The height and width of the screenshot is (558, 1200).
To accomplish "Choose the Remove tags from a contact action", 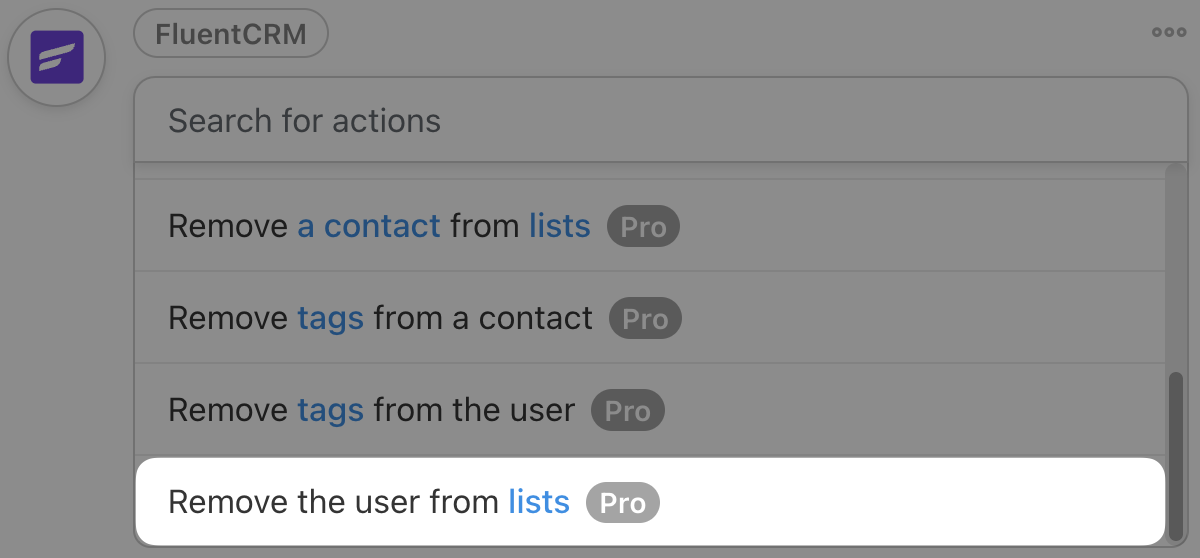I will [x=380, y=319].
